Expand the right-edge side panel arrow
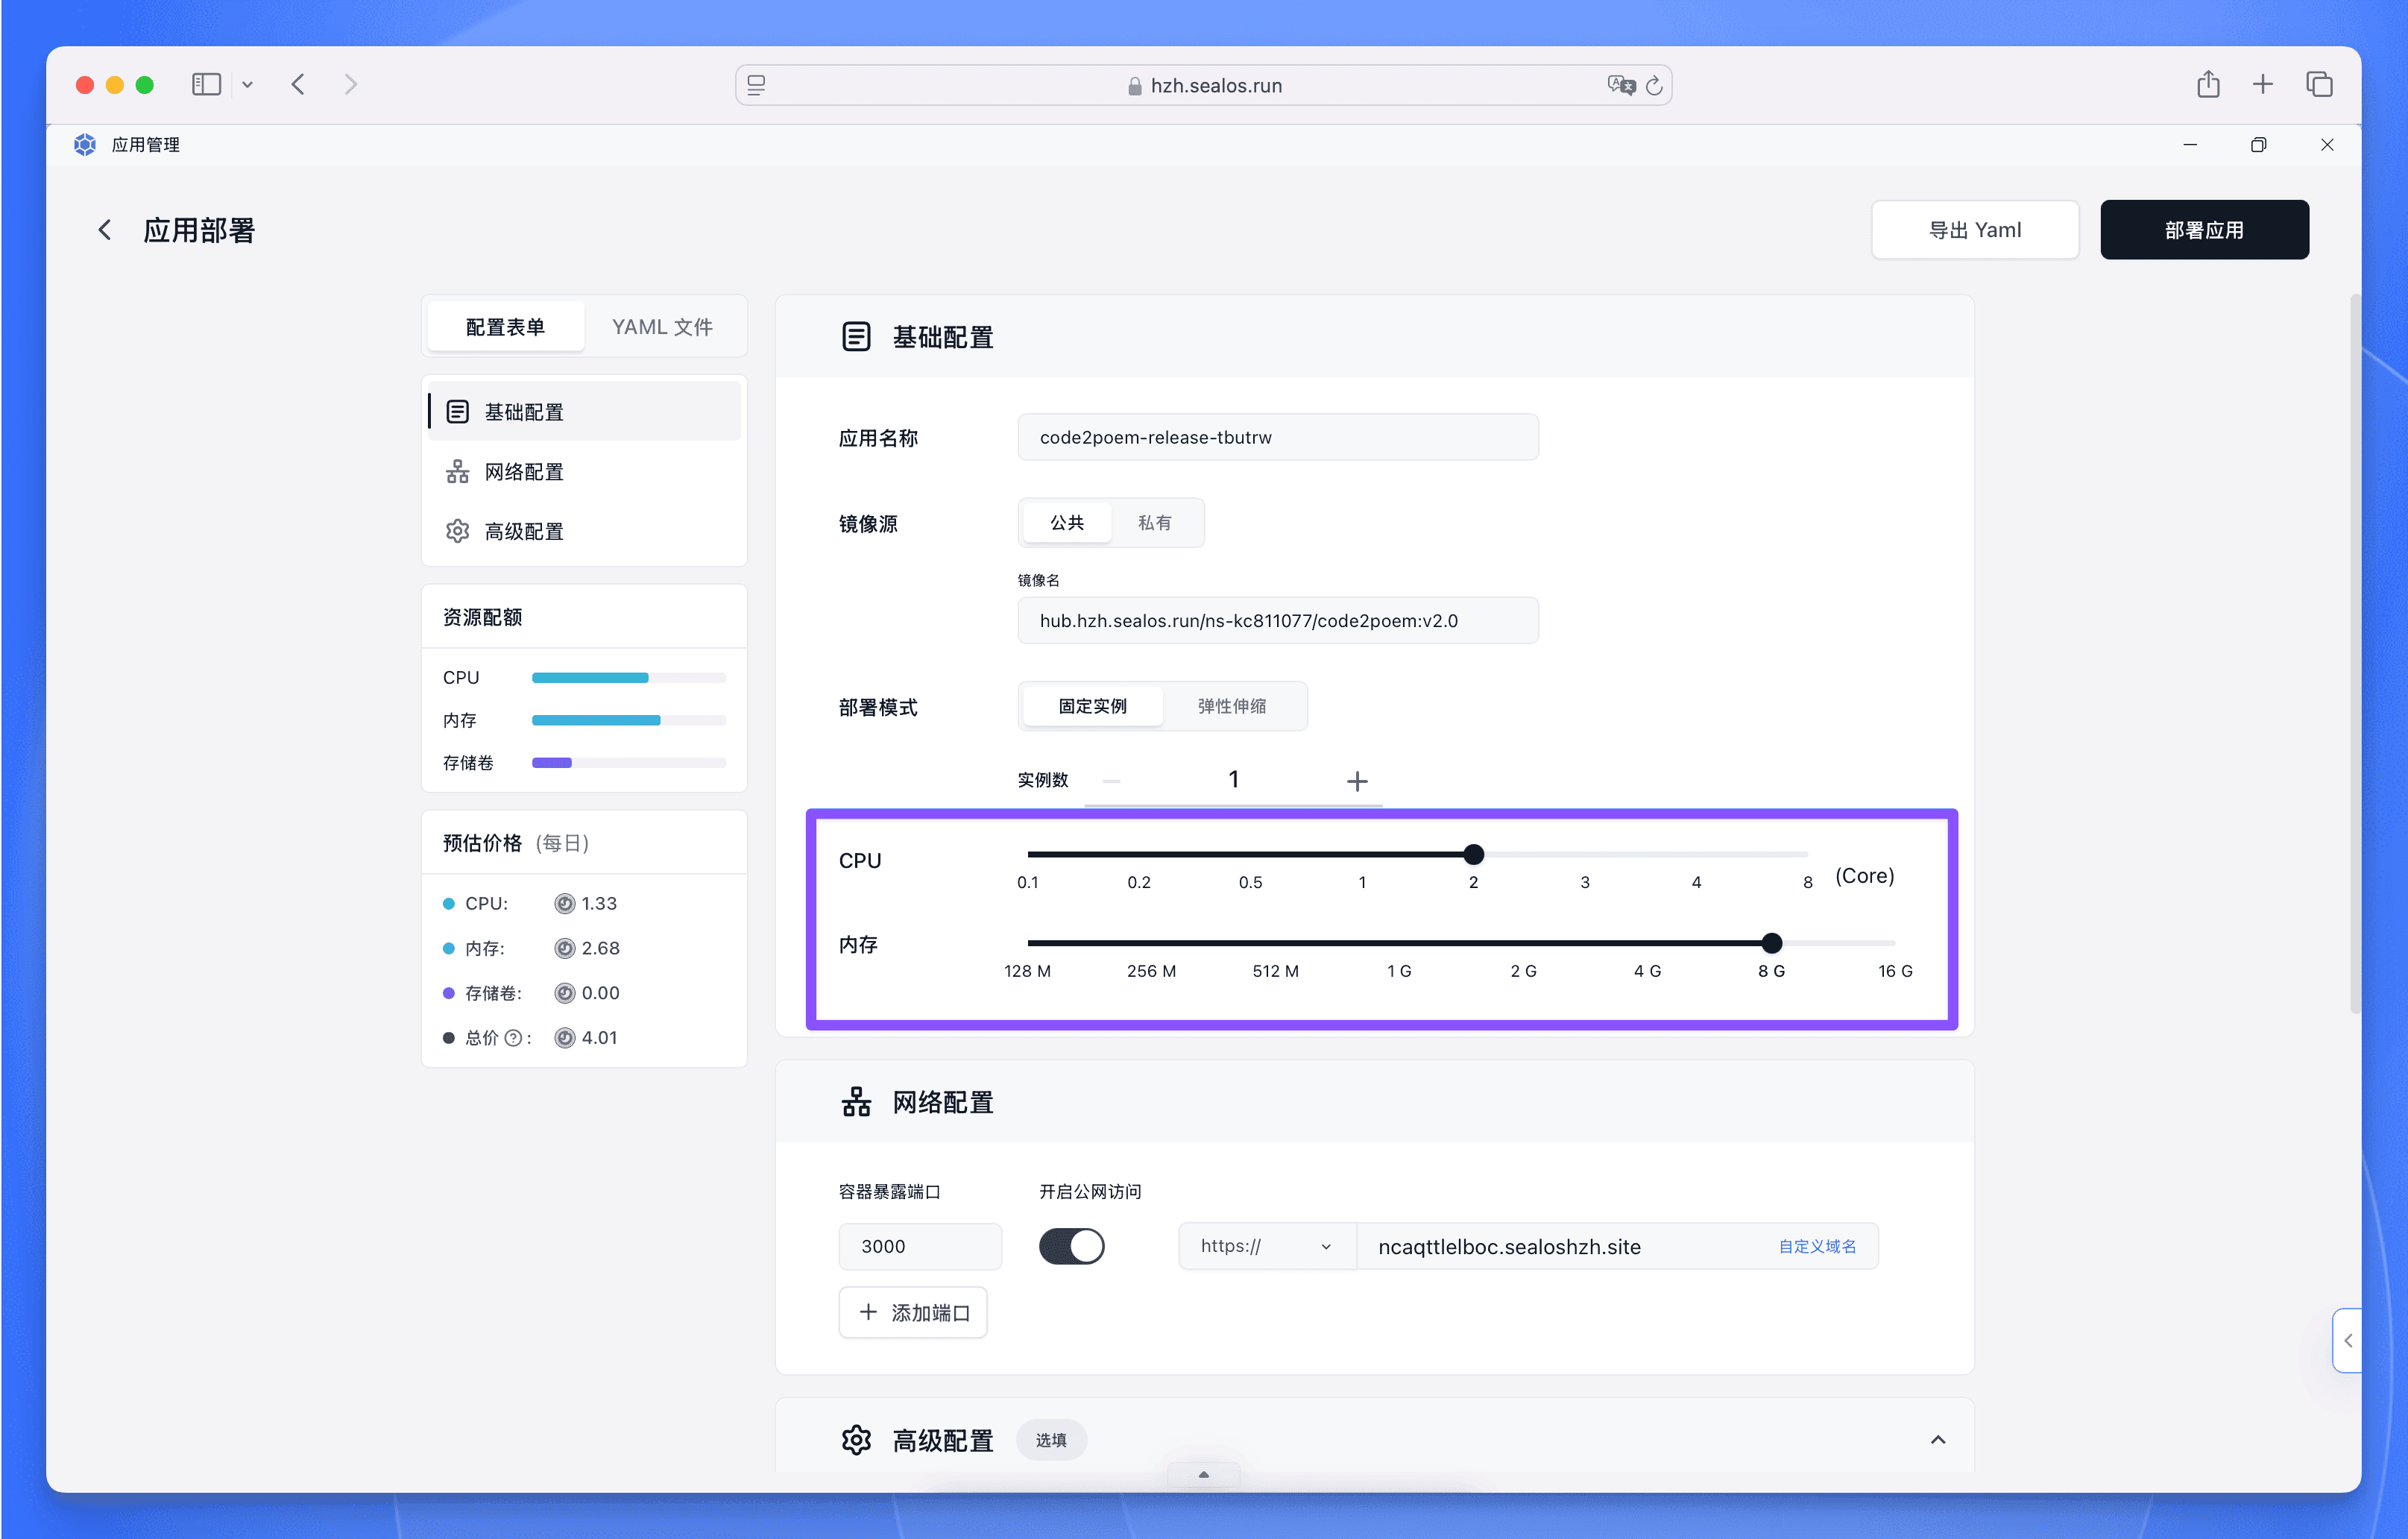Image resolution: width=2408 pixels, height=1539 pixels. tap(2347, 1340)
